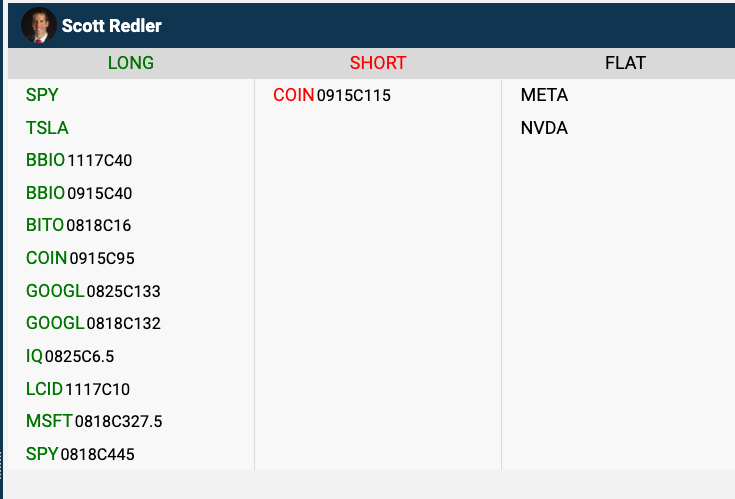Select the SHORT column header

[x=378, y=63]
